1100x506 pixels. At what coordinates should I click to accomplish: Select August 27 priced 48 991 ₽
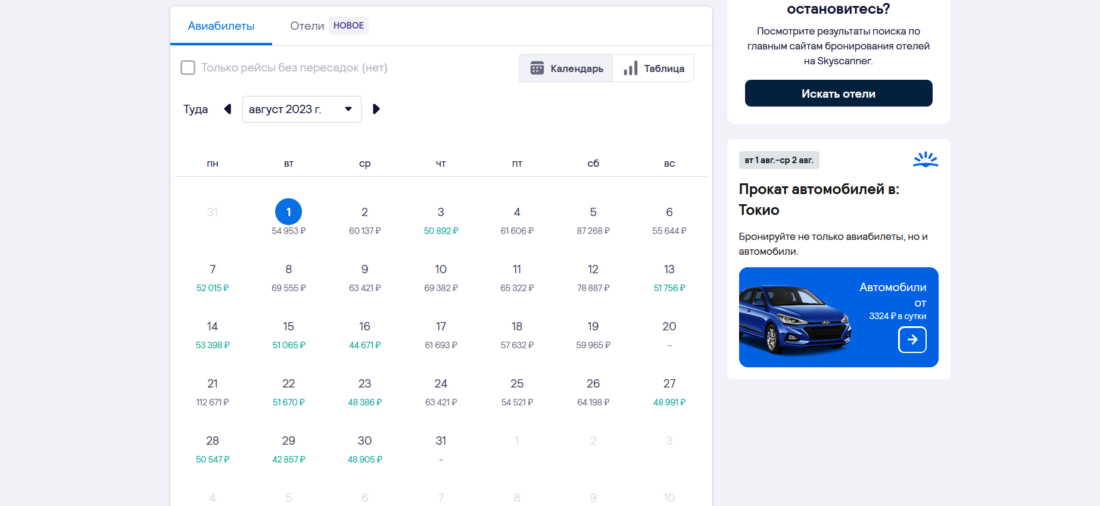[669, 392]
